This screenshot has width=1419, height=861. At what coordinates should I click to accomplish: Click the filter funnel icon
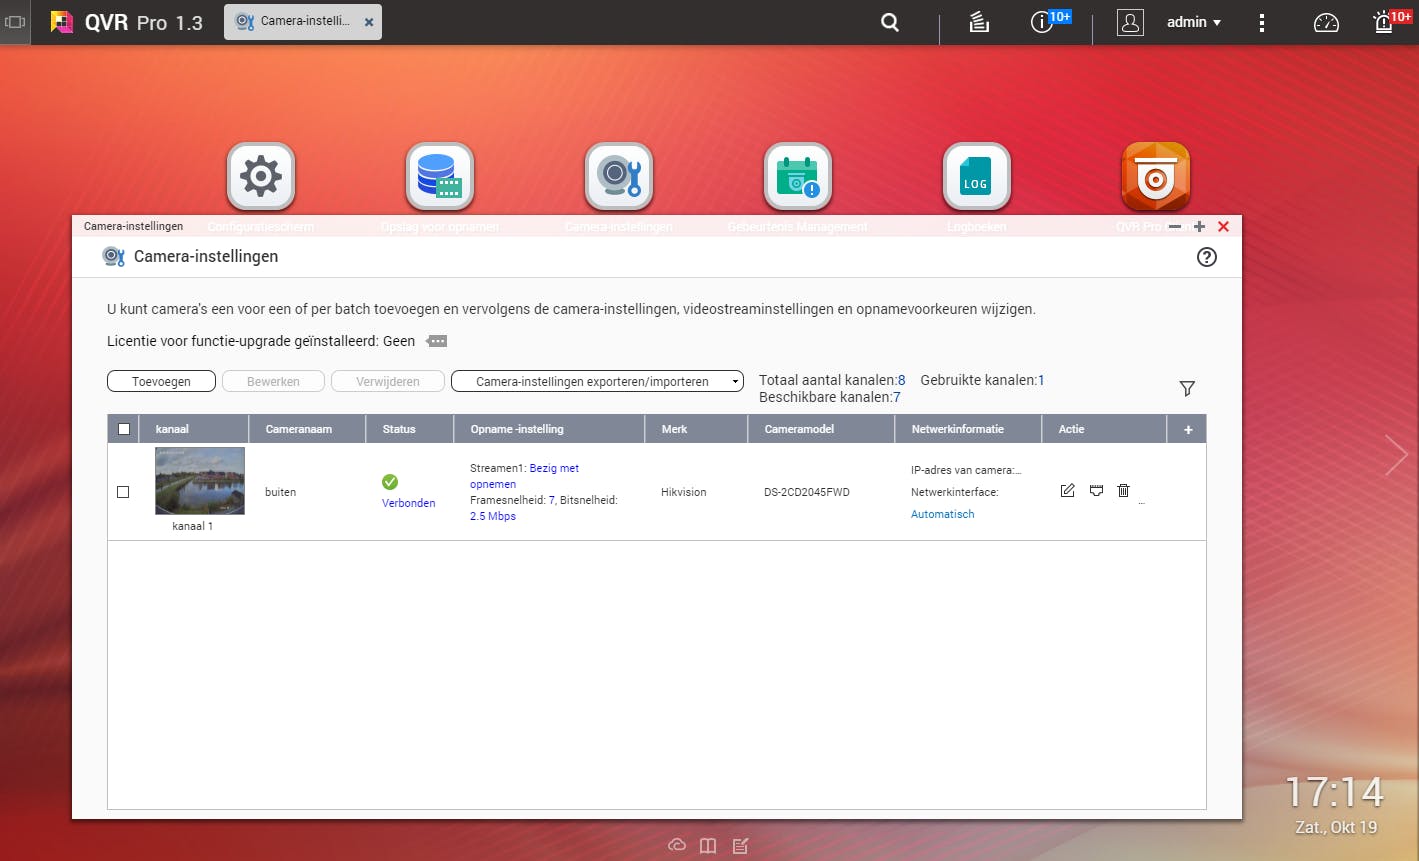point(1187,388)
